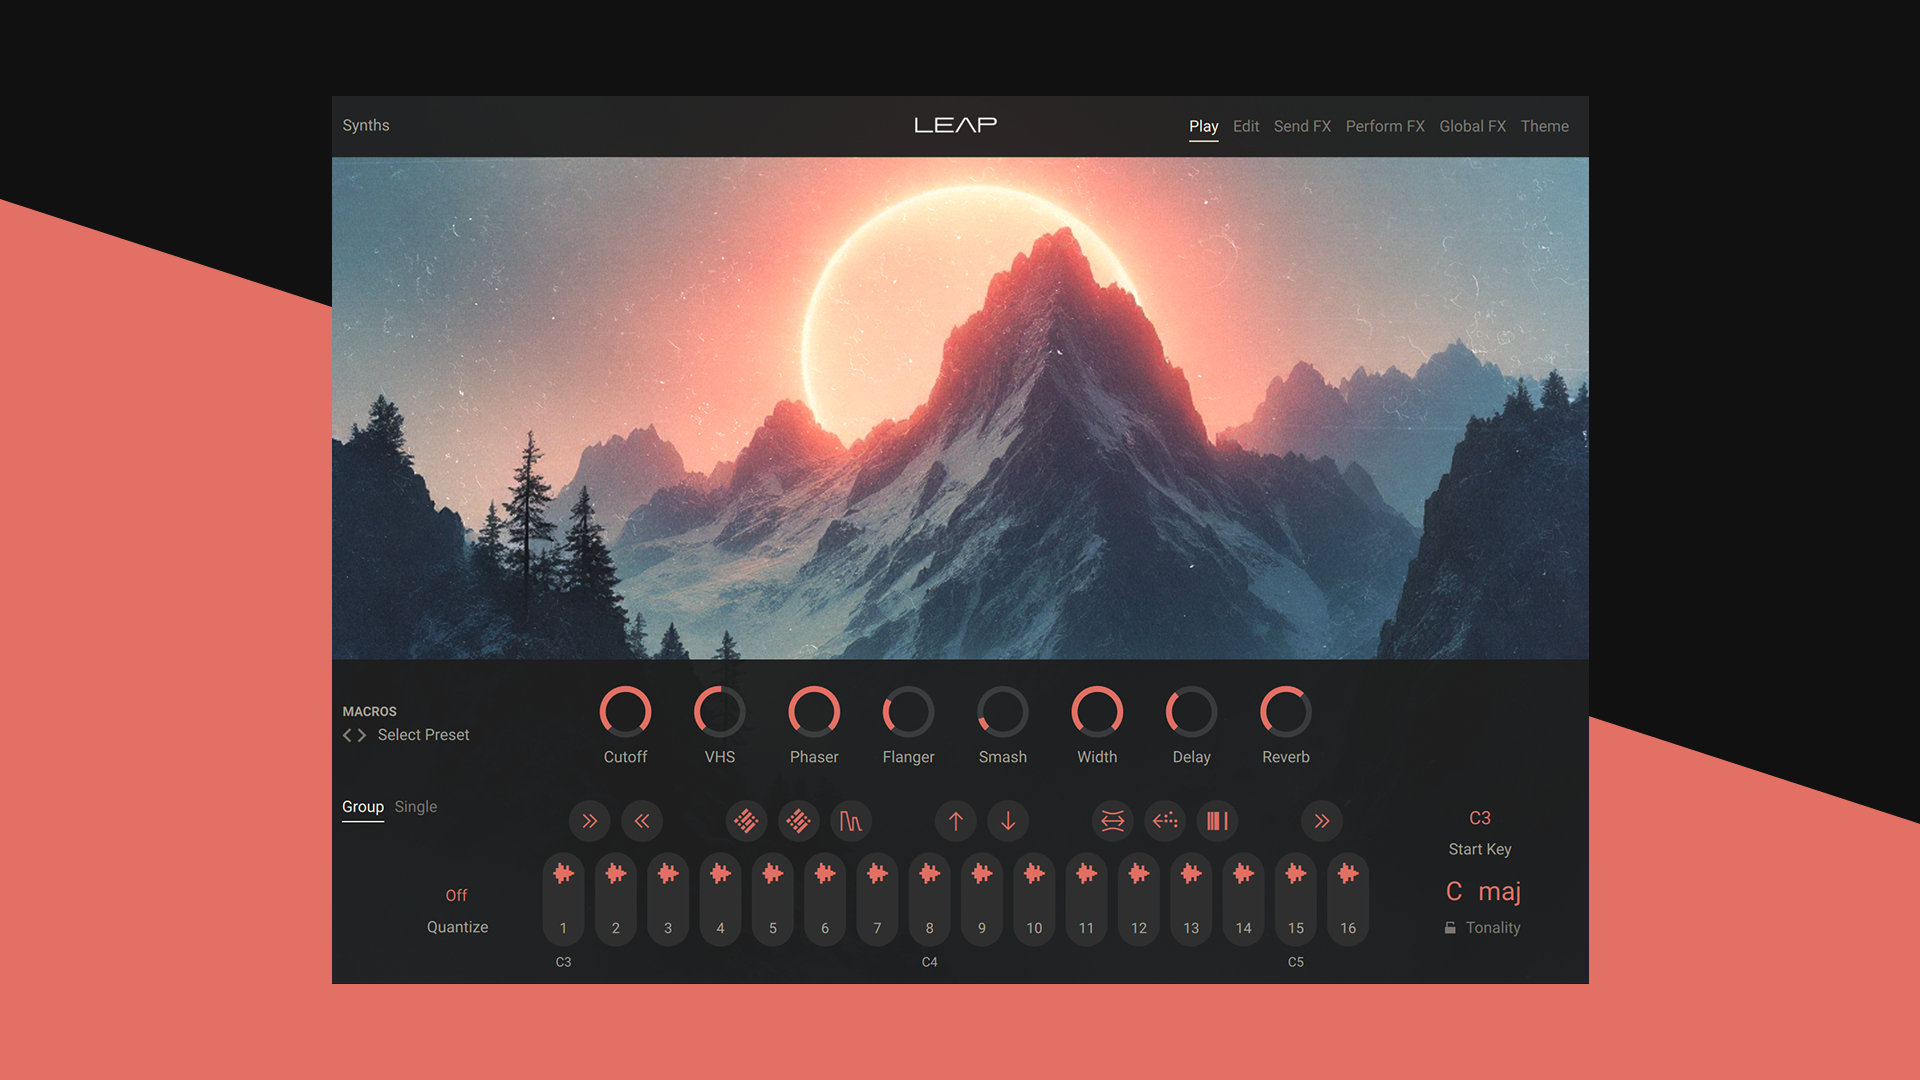1920x1080 pixels.
Task: Click the envelope waveform shape icon
Action: coord(850,821)
